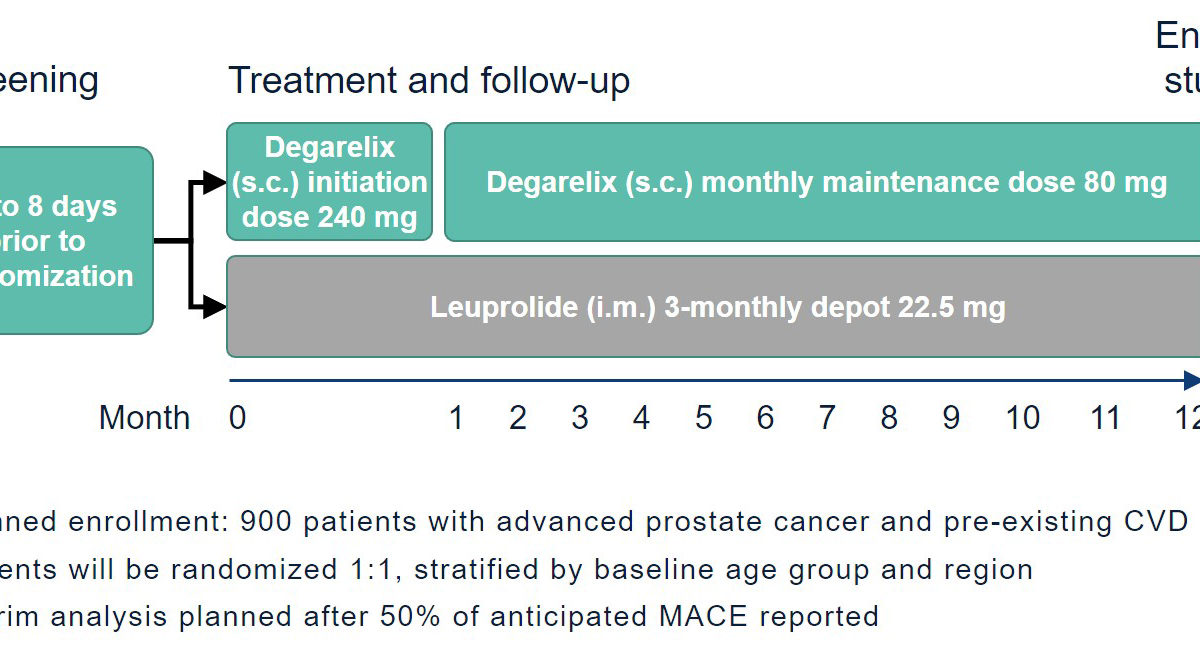Image resolution: width=1200 pixels, height=651 pixels.
Task: Click the blue timeline arrowhead at month 12
Action: pyautogui.click(x=1192, y=380)
